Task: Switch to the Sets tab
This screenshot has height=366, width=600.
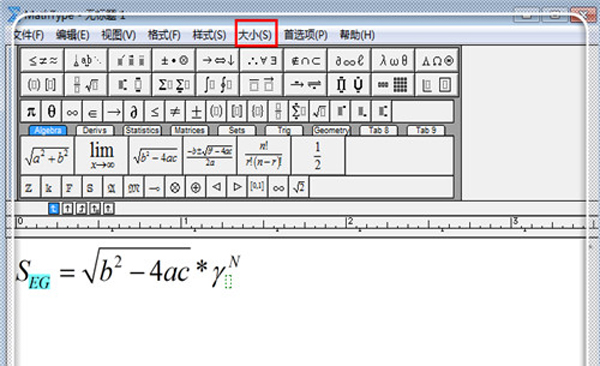Action: [236, 131]
